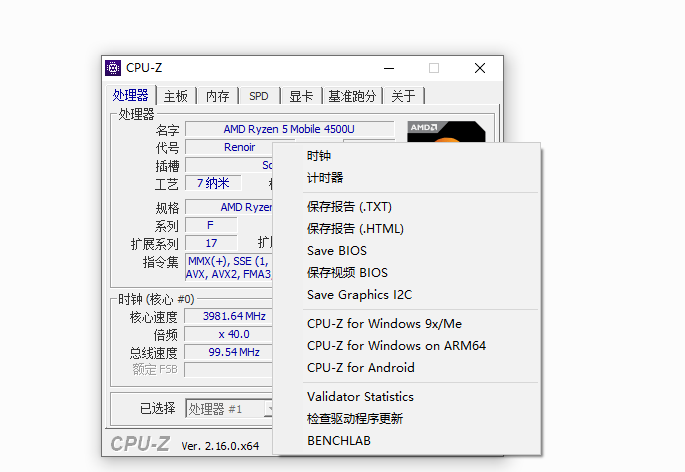Click the AMD Ryzen logo image
This screenshot has width=685, height=472.
pyautogui.click(x=446, y=132)
